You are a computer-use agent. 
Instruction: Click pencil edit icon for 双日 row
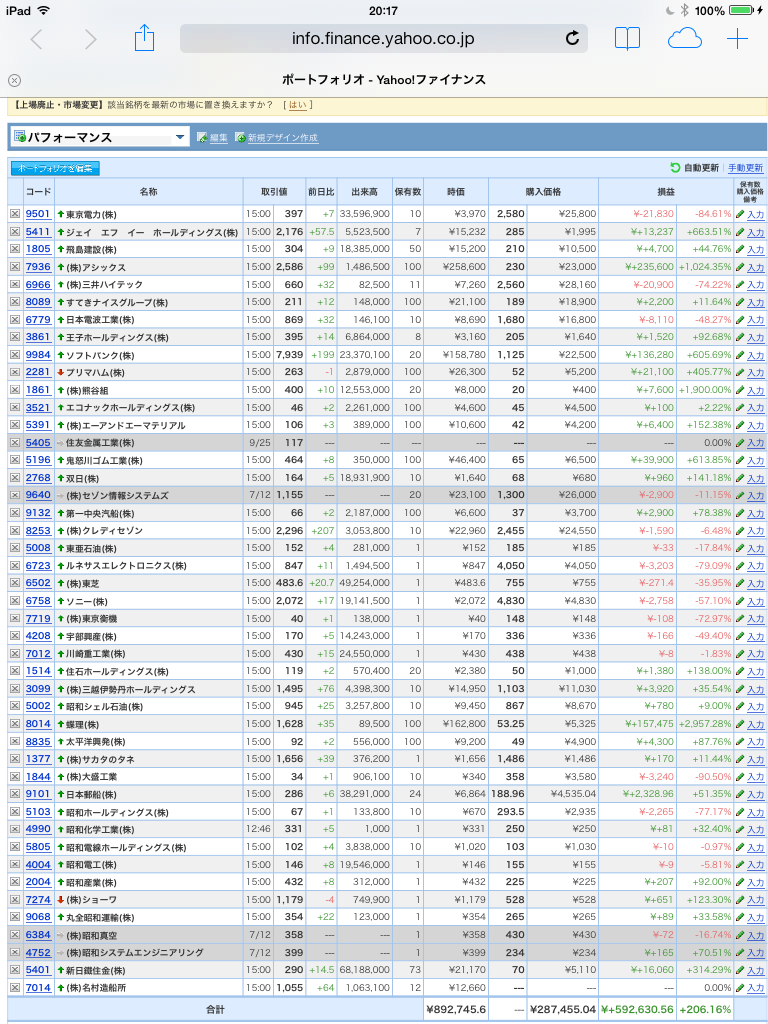pyautogui.click(x=740, y=478)
